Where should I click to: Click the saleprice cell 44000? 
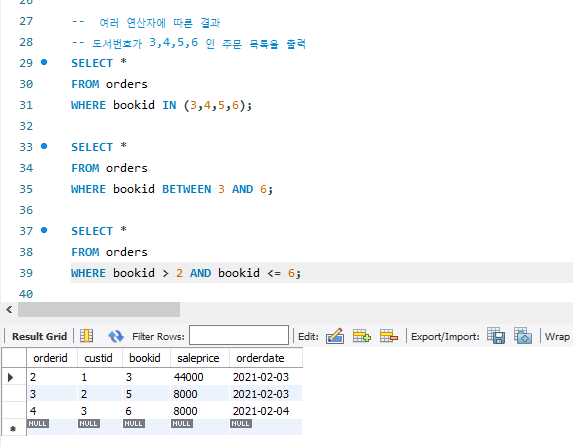(200, 377)
